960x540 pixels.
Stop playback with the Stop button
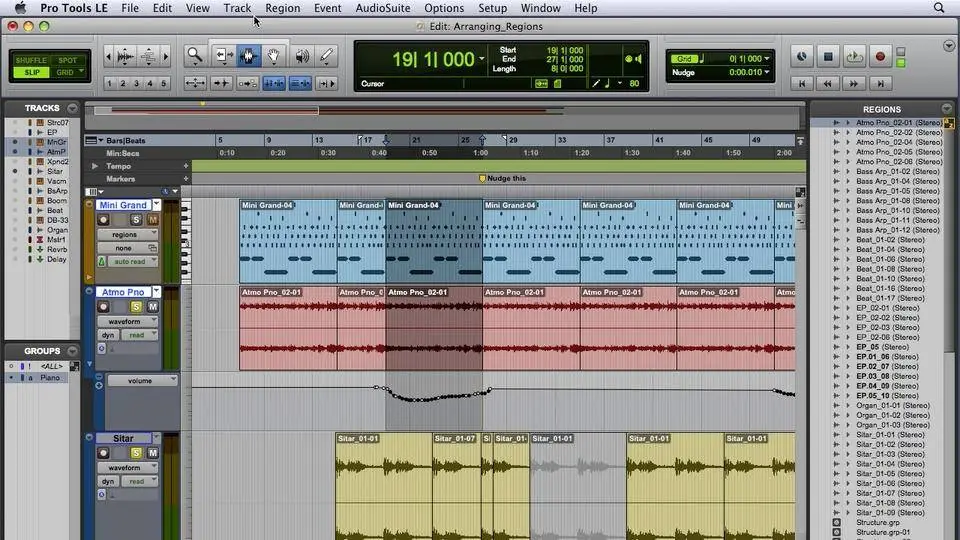828,56
